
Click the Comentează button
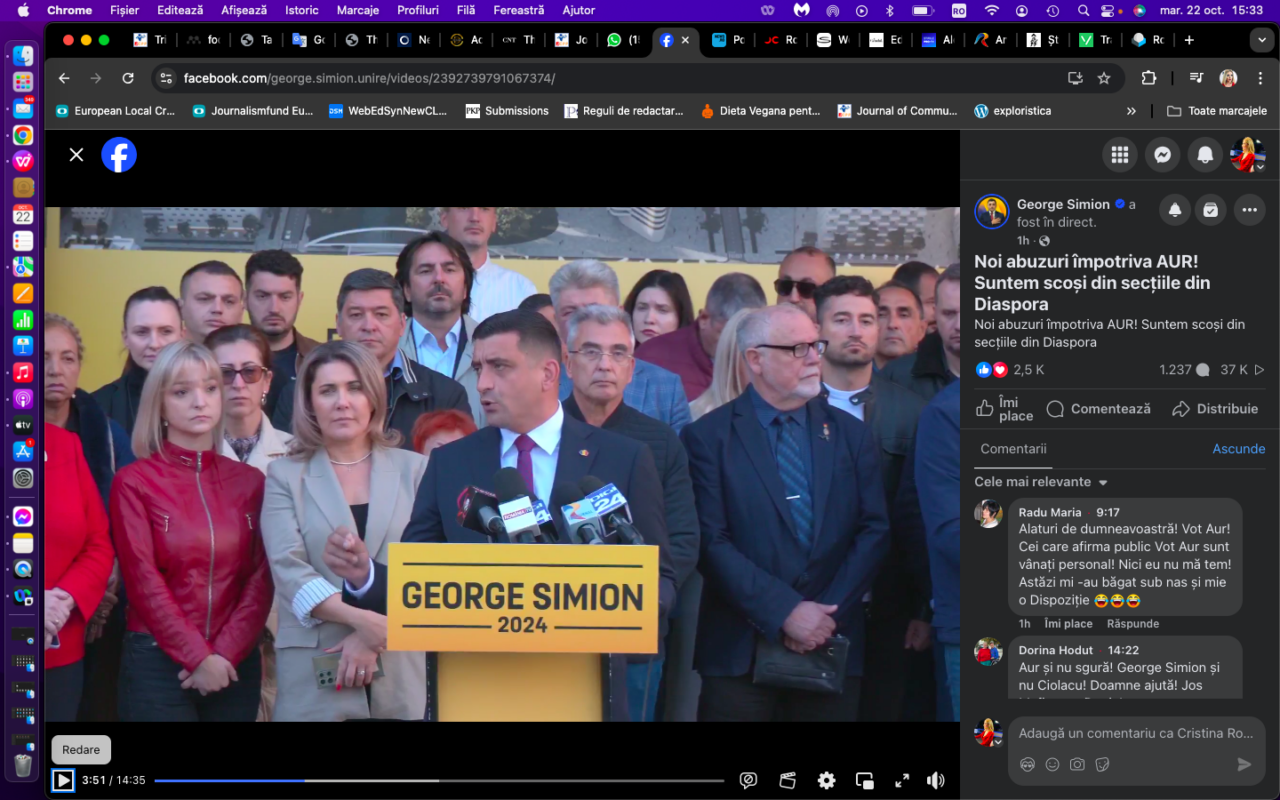(1098, 408)
